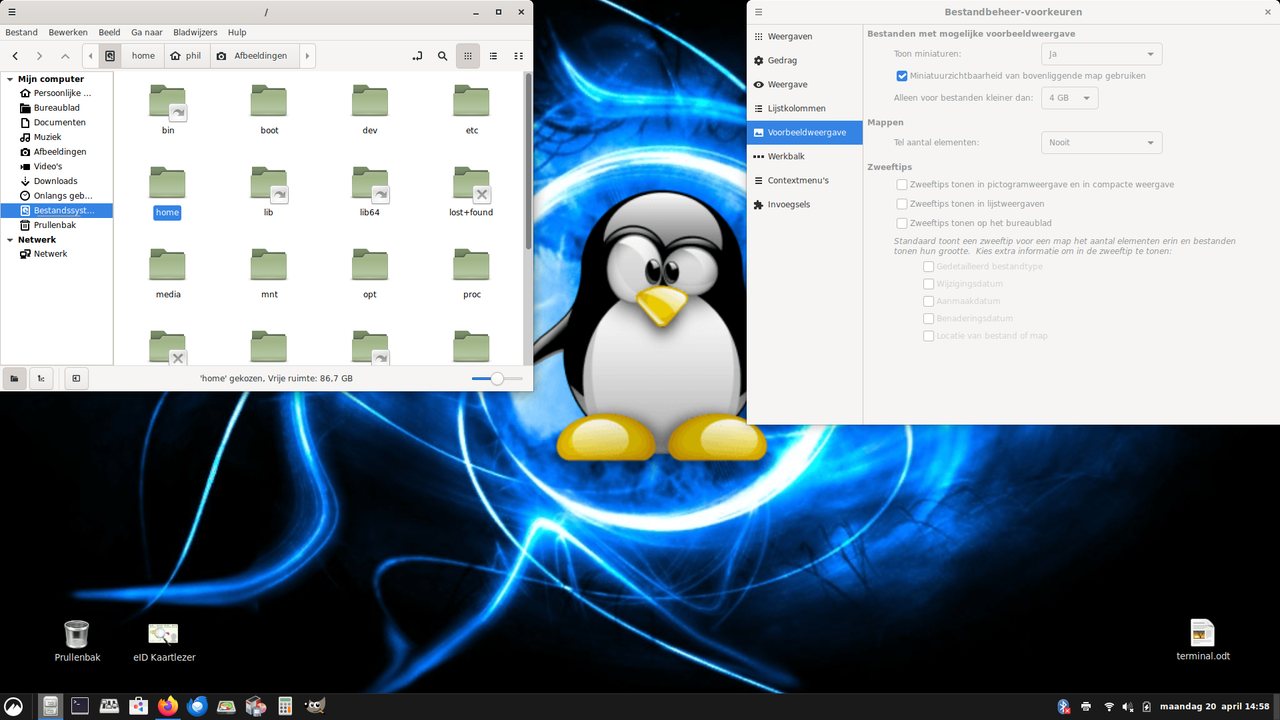The height and width of the screenshot is (720, 1280).
Task: Enable 'Zweeftips tonen op het bureaublad'
Action: click(902, 223)
